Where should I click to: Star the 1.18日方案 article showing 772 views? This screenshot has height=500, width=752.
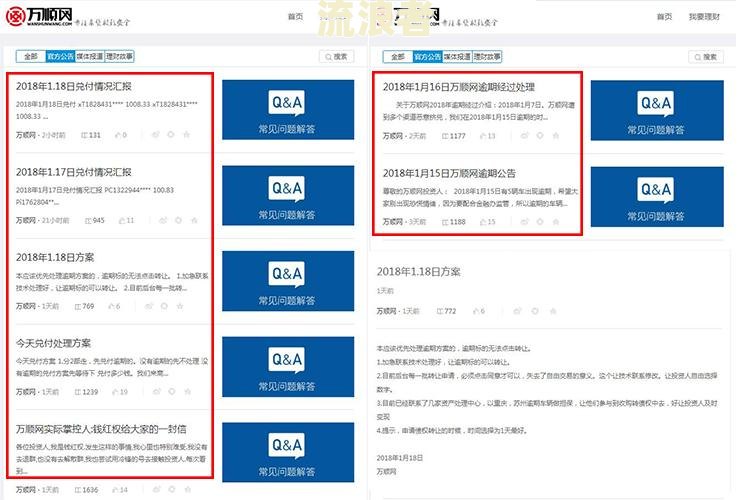coord(552,311)
